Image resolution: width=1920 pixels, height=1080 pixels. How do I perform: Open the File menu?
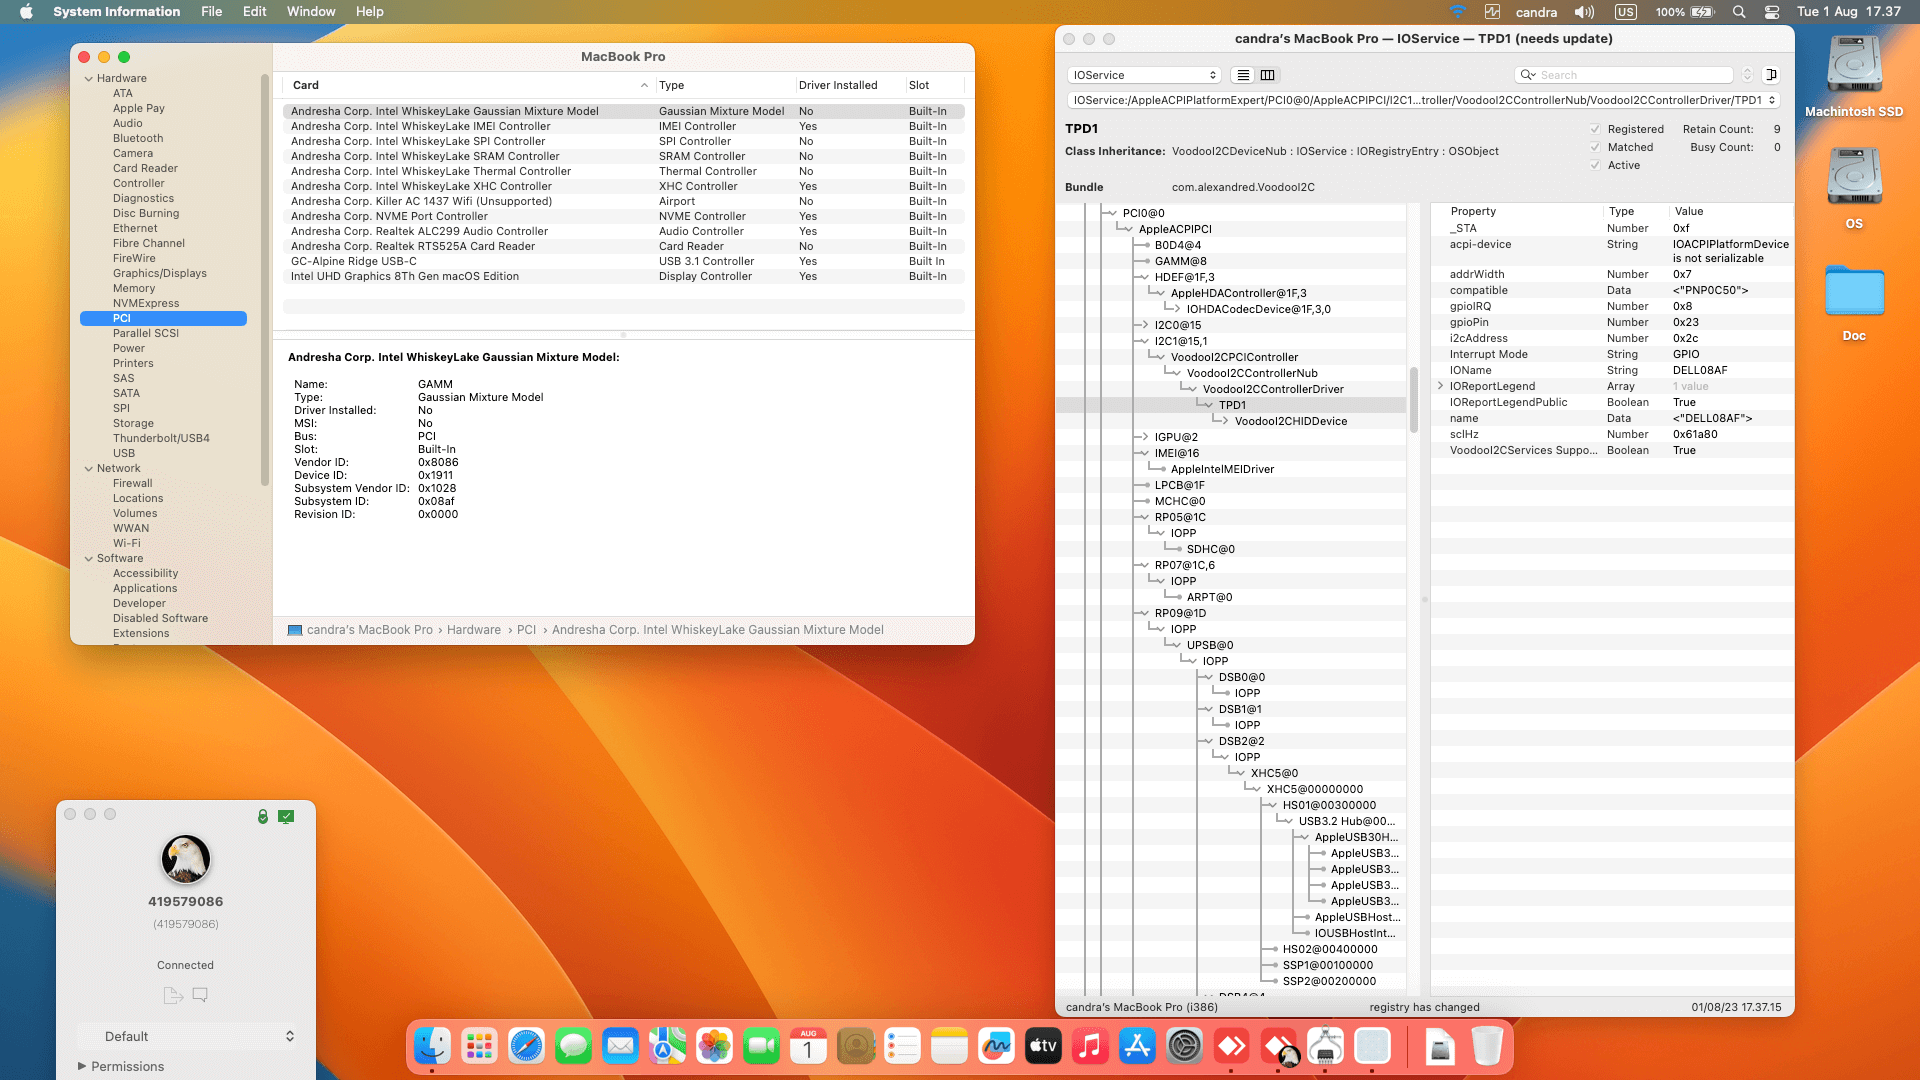point(211,12)
